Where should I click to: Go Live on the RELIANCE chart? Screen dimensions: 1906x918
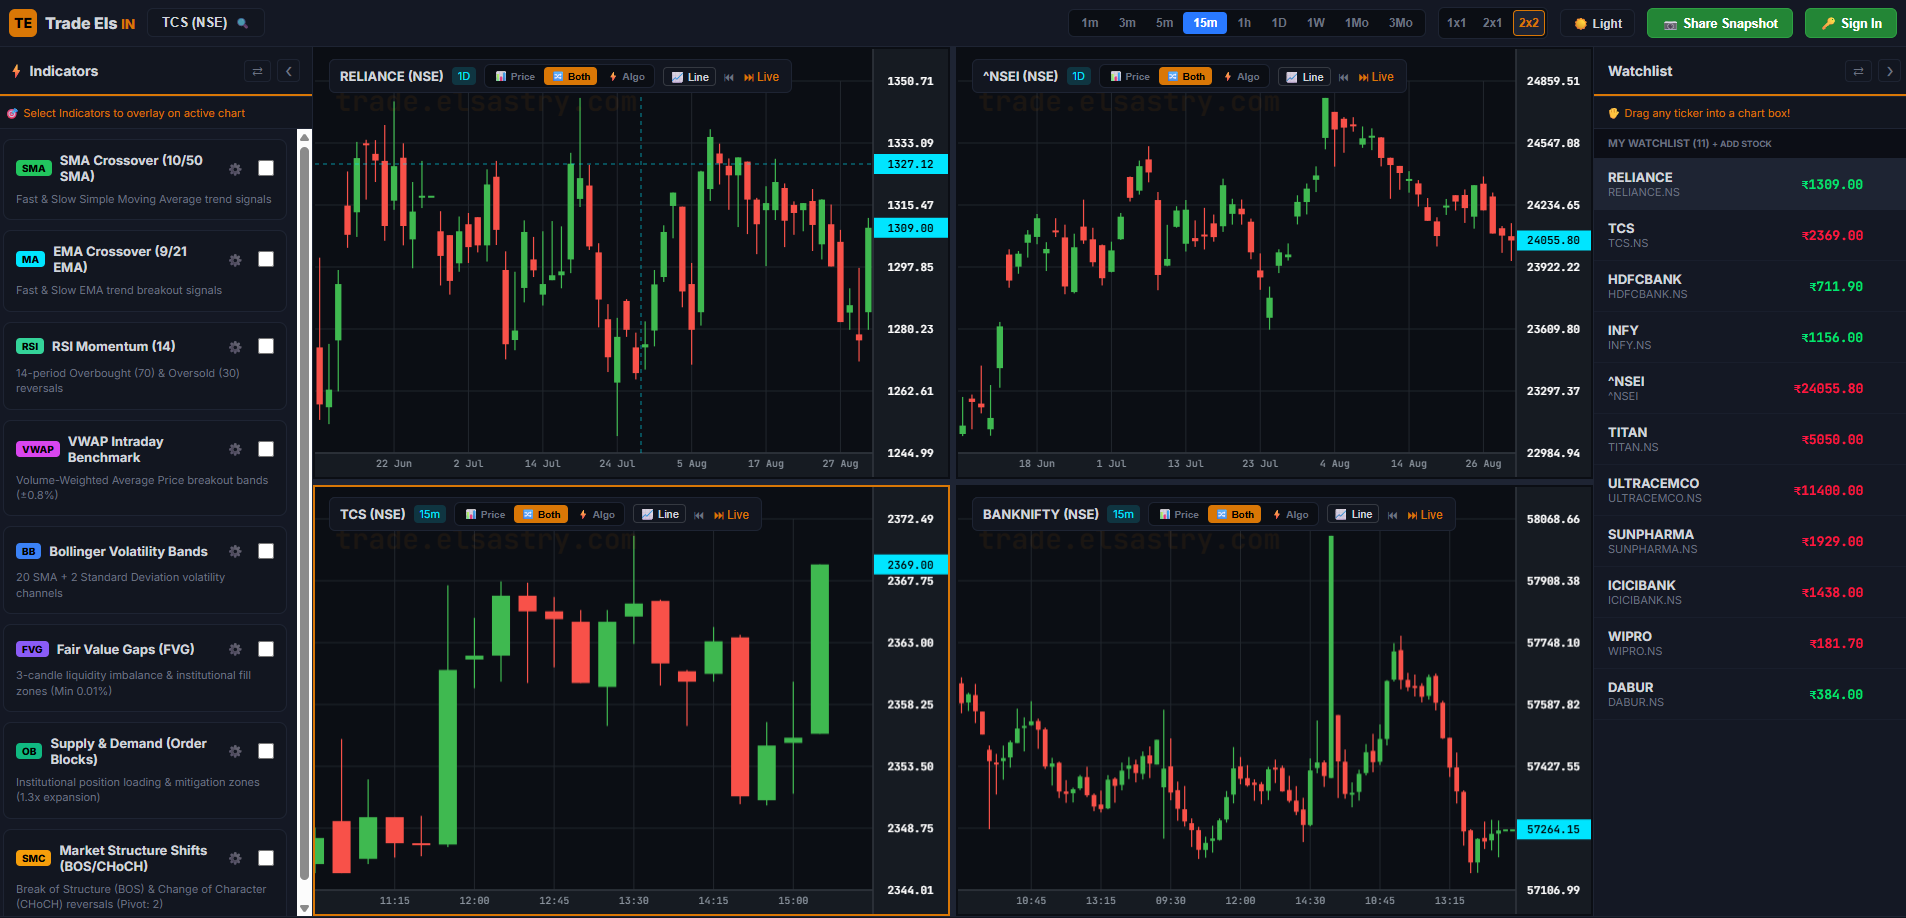point(761,77)
